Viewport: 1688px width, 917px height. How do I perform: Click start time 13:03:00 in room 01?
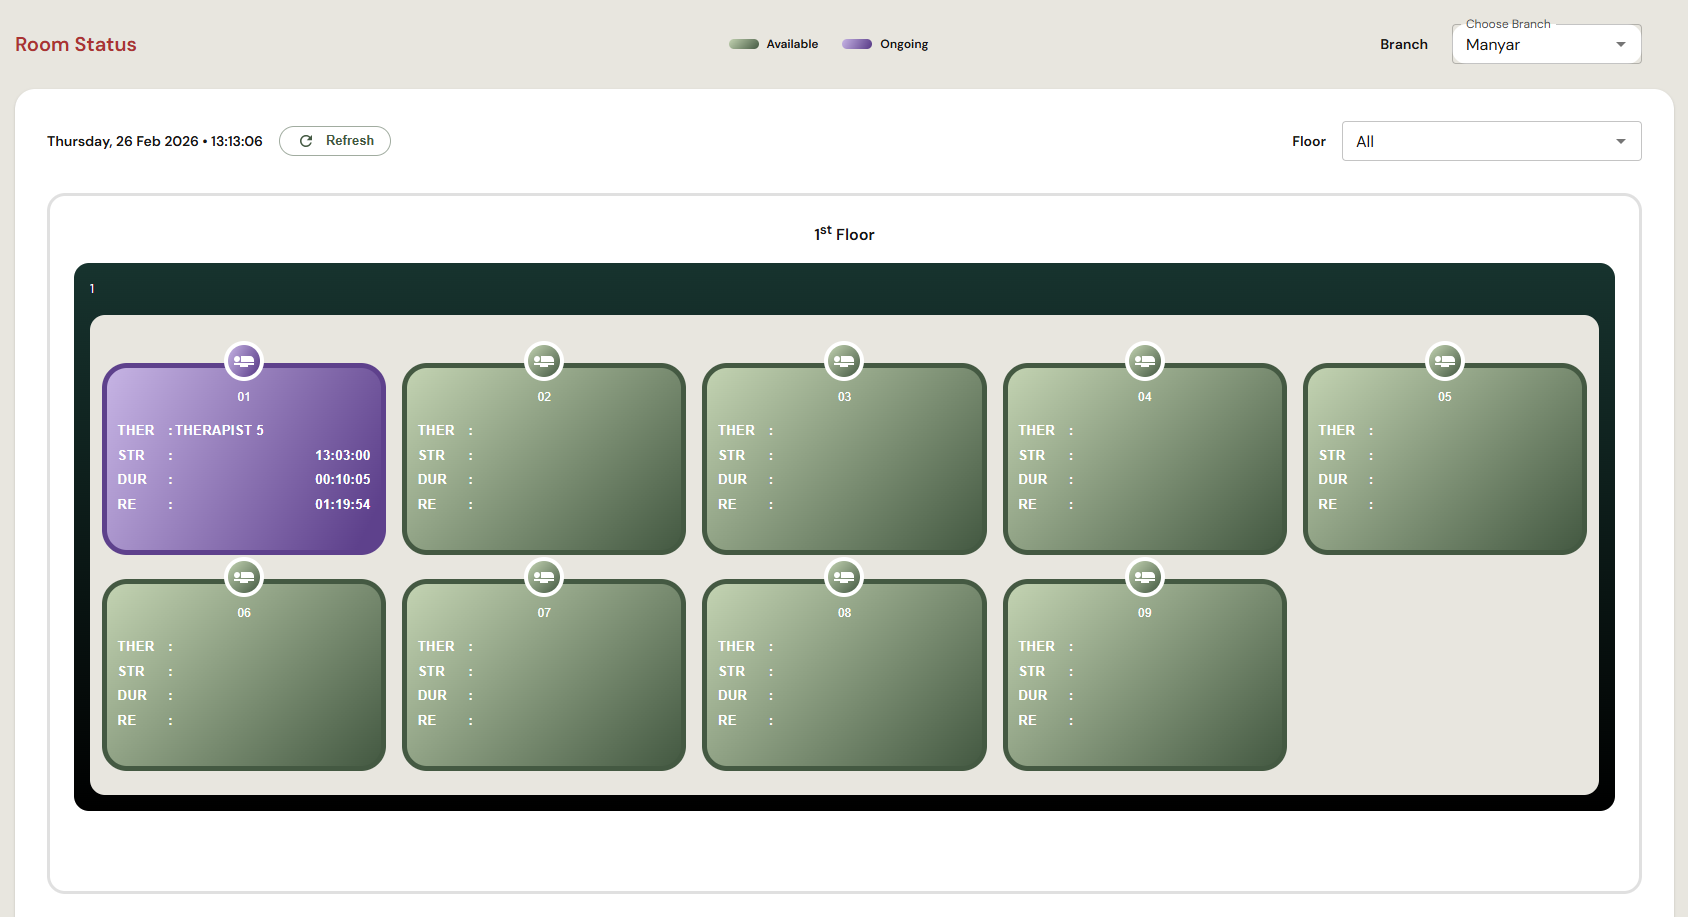[343, 455]
